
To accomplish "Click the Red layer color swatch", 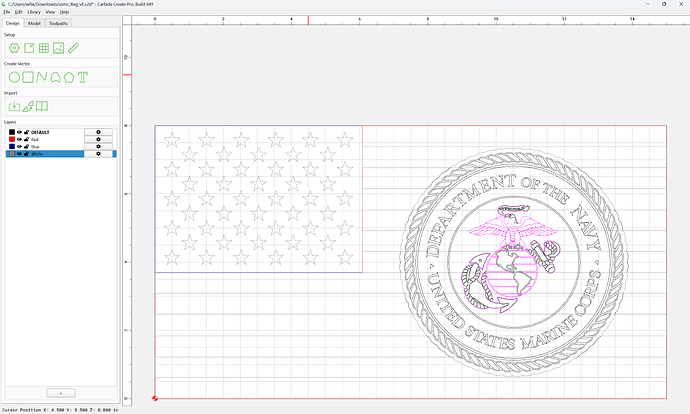I will pos(12,139).
